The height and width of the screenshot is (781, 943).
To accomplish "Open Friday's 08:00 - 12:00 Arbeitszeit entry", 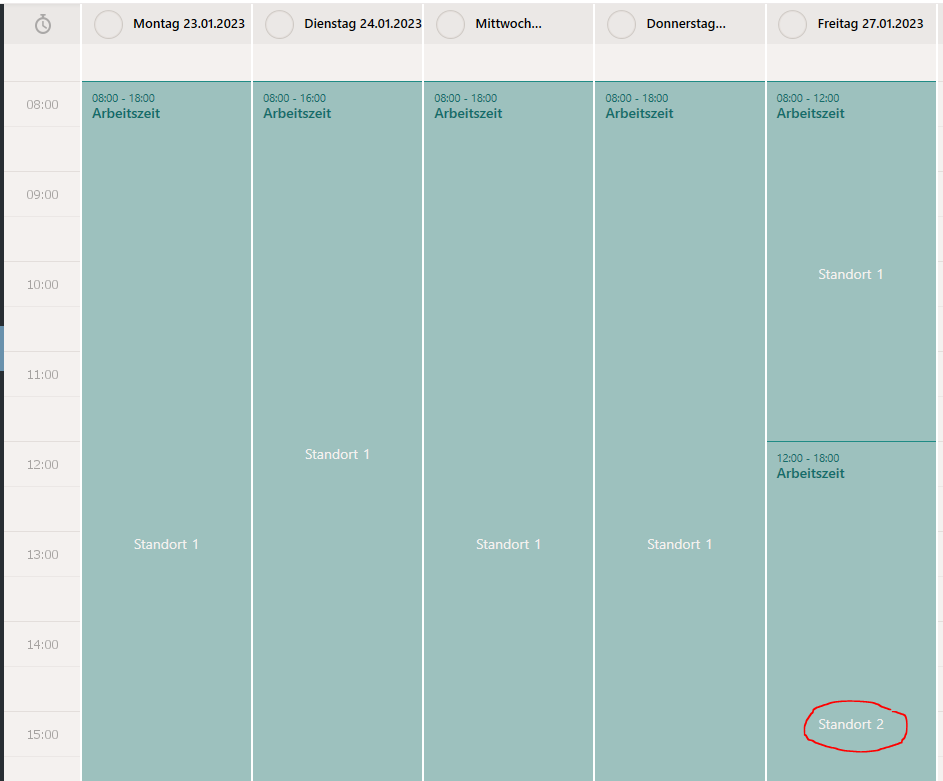I will pyautogui.click(x=851, y=261).
